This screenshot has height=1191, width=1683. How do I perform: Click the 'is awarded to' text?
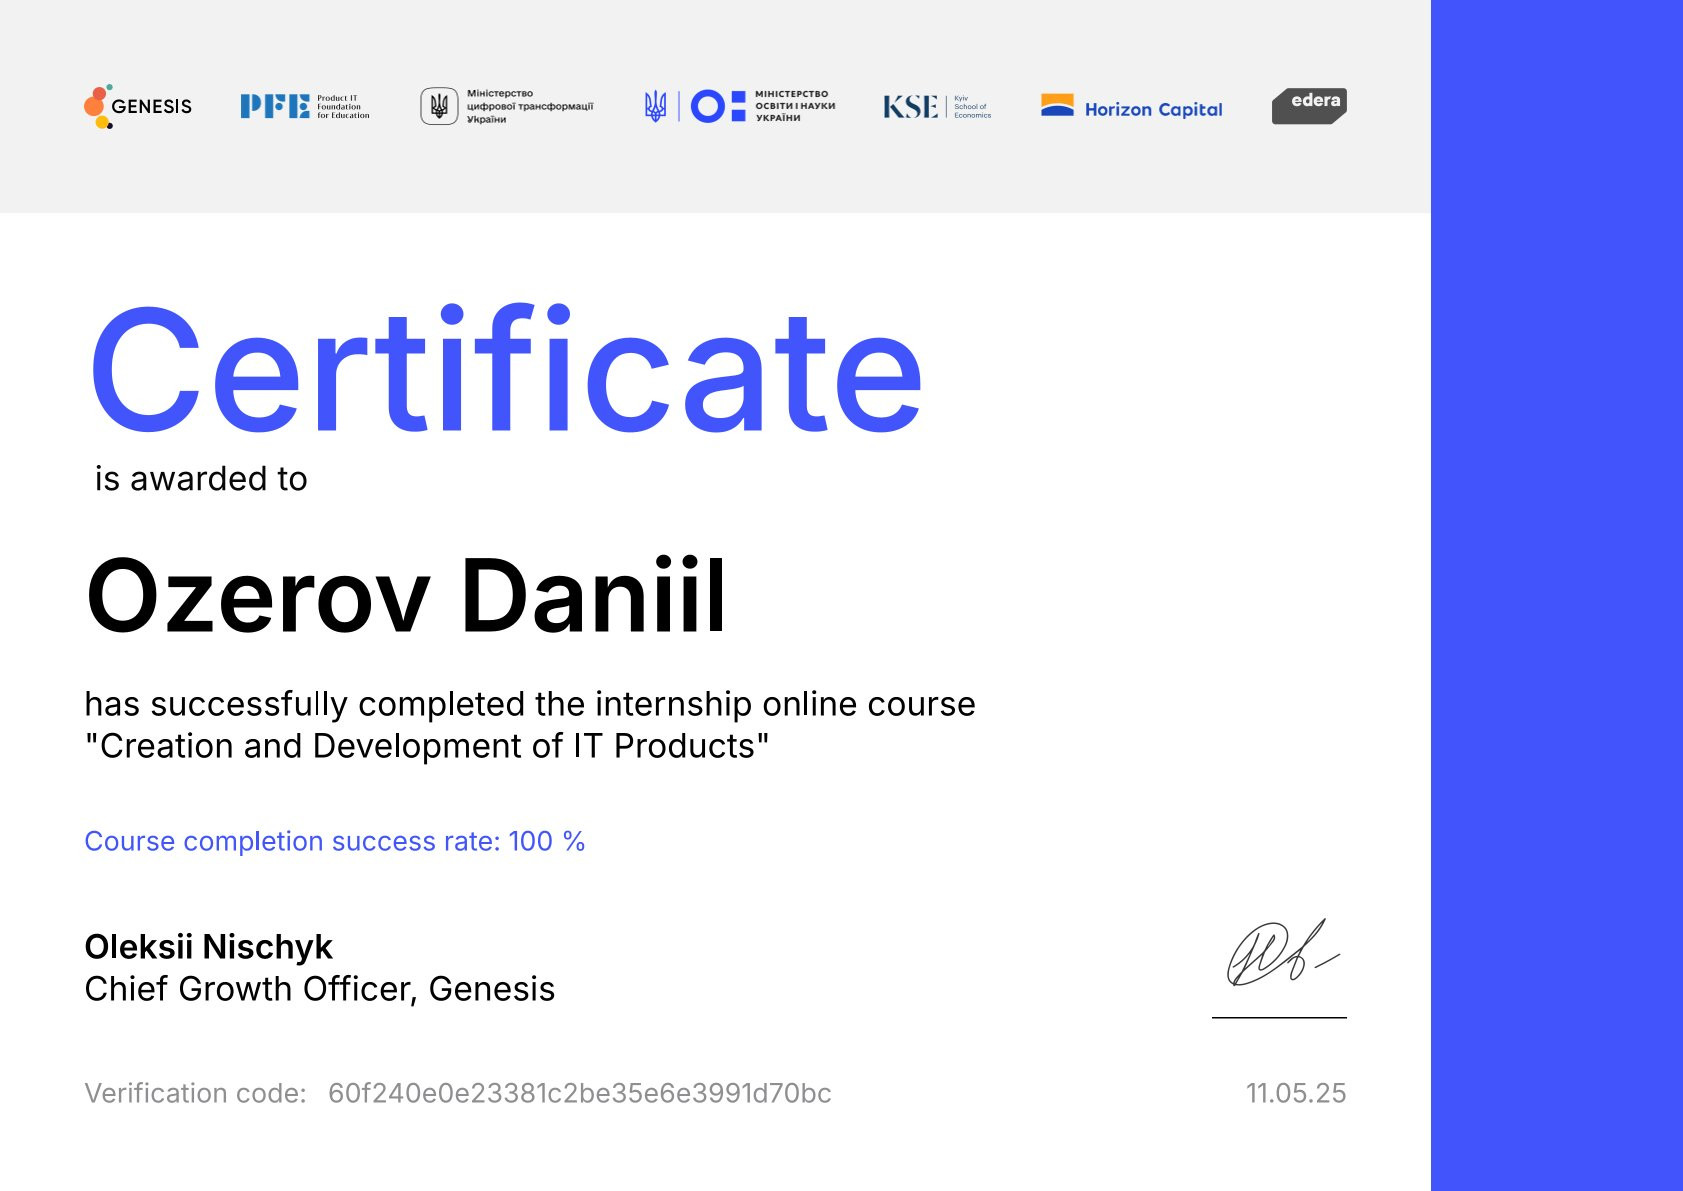point(201,479)
